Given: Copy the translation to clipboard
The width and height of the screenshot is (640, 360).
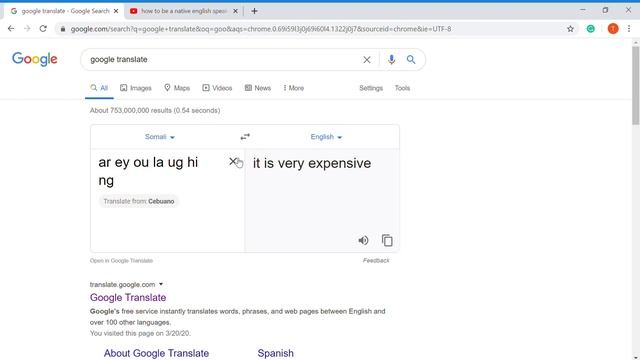Looking at the screenshot, I should 387,240.
